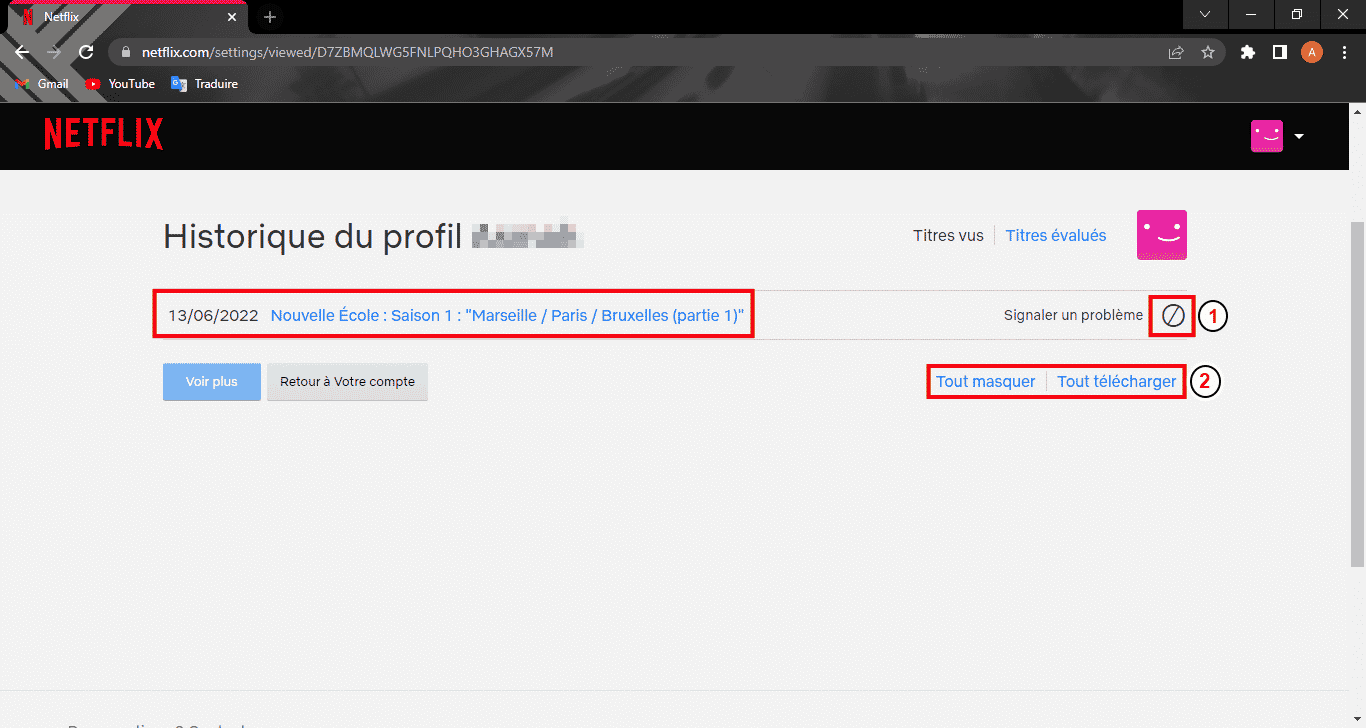This screenshot has width=1366, height=728.
Task: Click the Netflix logo in header
Action: click(x=104, y=134)
